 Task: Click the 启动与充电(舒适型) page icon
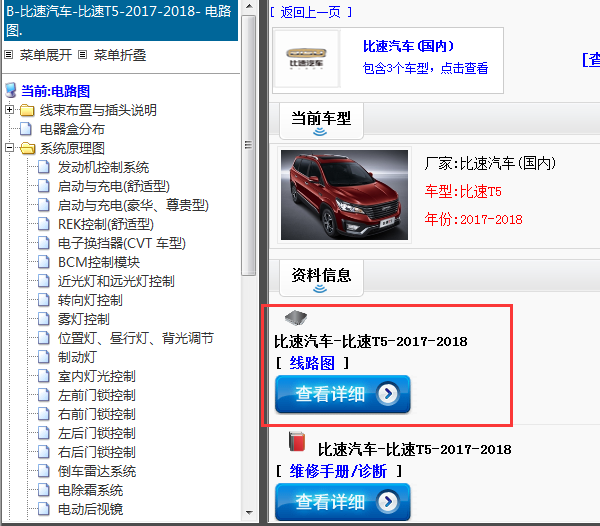click(44, 186)
